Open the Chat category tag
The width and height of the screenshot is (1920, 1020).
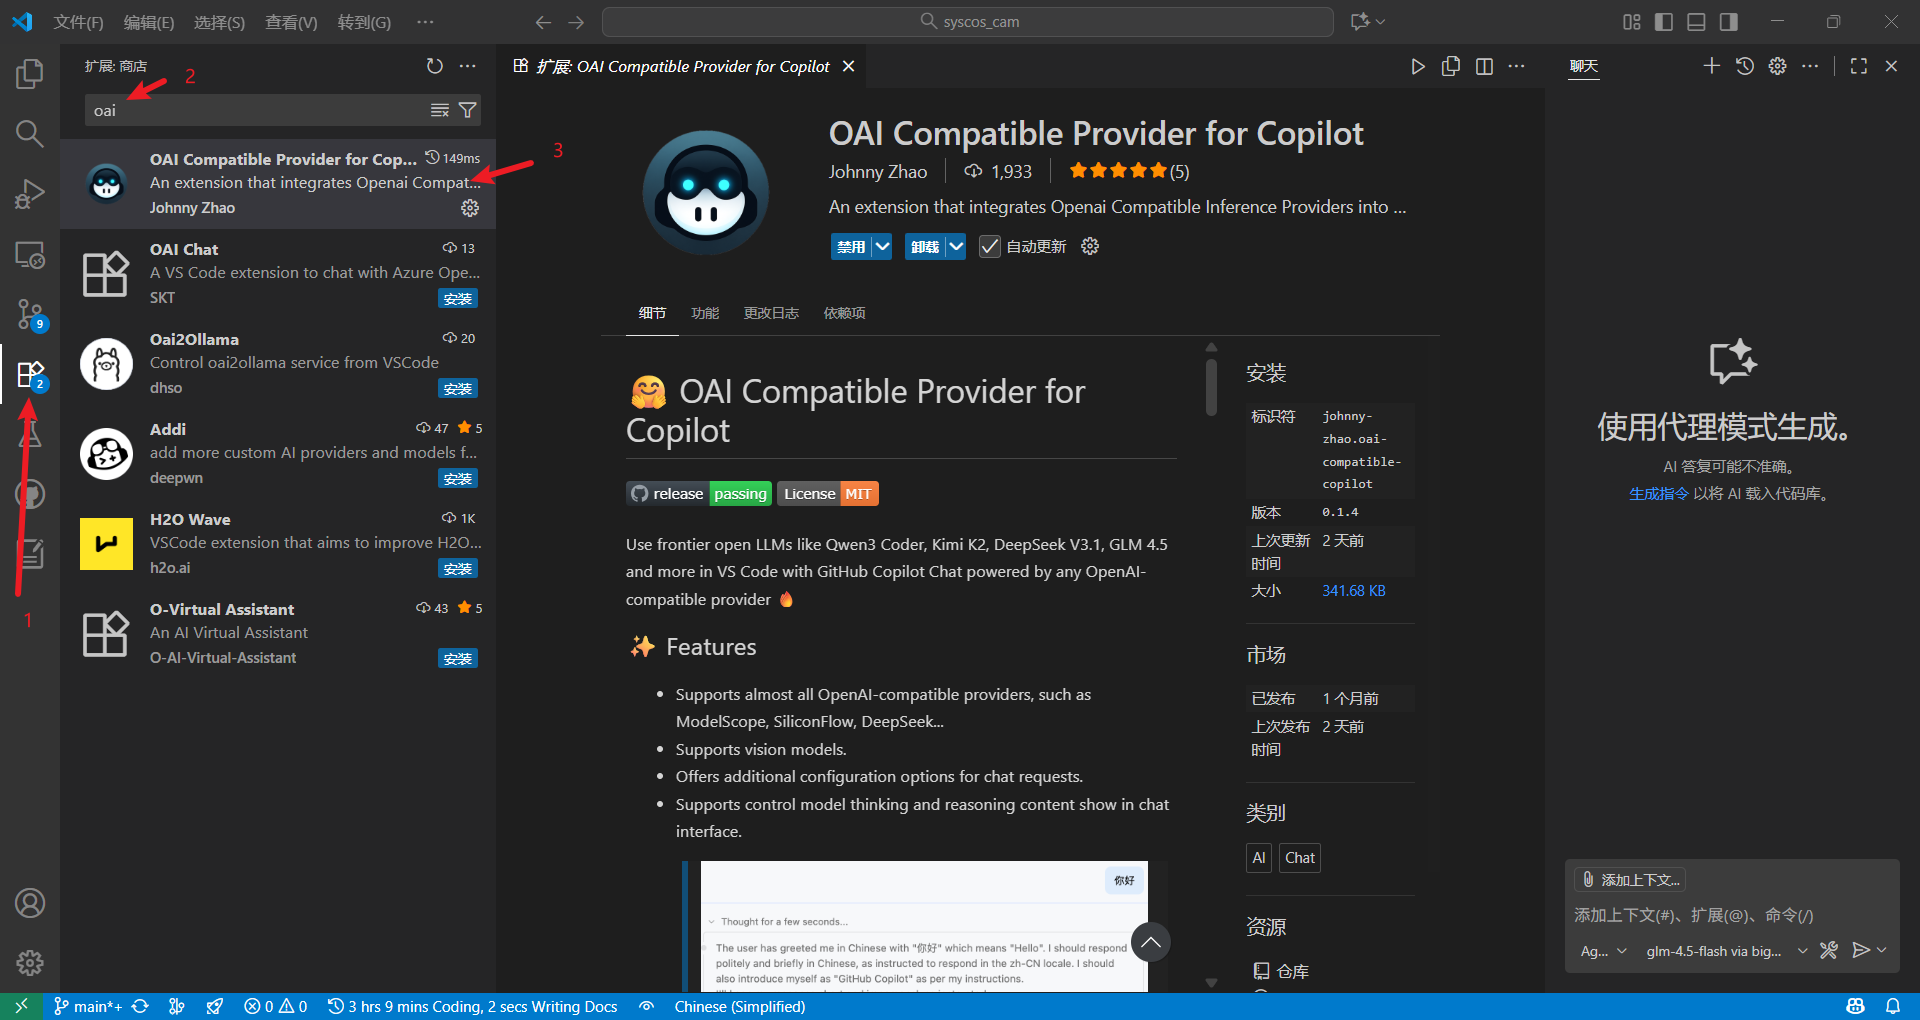[1300, 857]
